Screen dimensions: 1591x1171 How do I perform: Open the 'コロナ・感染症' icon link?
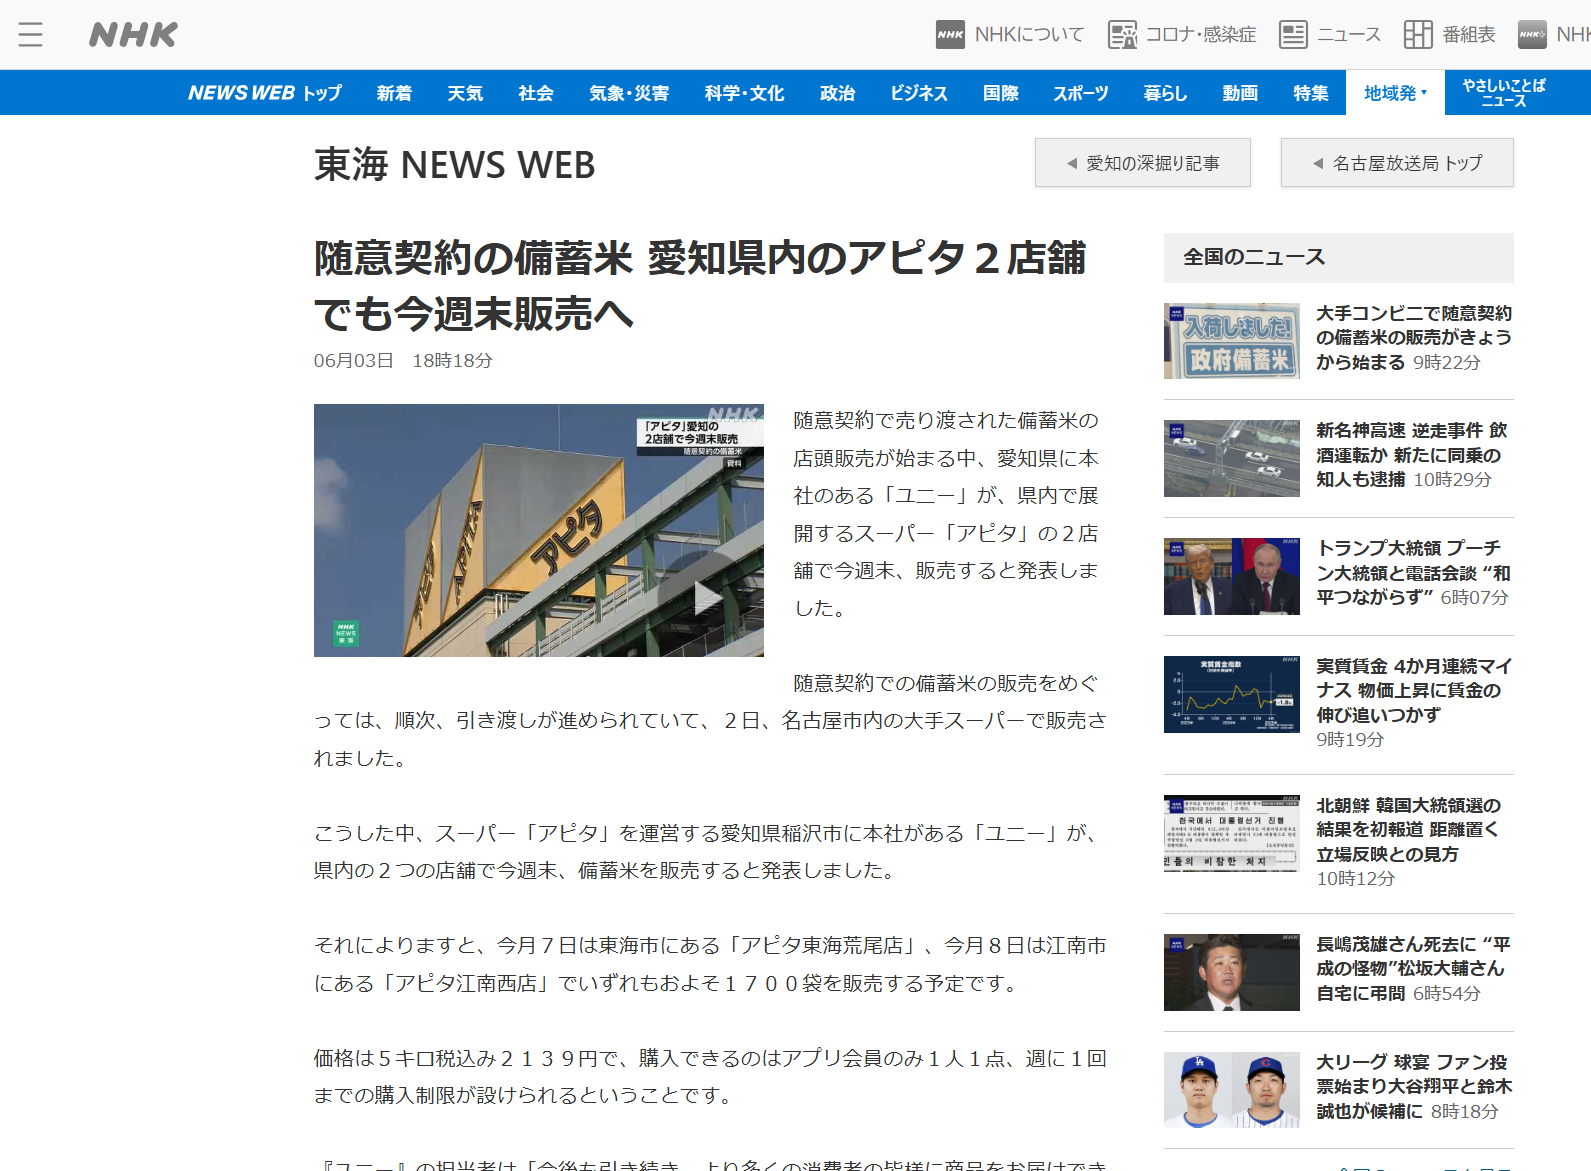click(x=1182, y=35)
